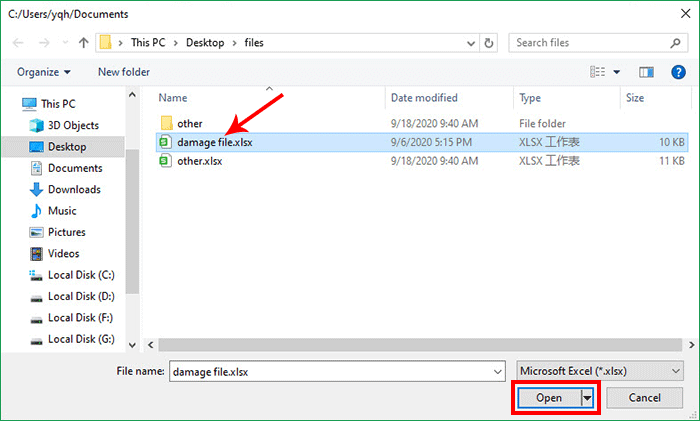Click the other folder's yellow icon

[166, 124]
